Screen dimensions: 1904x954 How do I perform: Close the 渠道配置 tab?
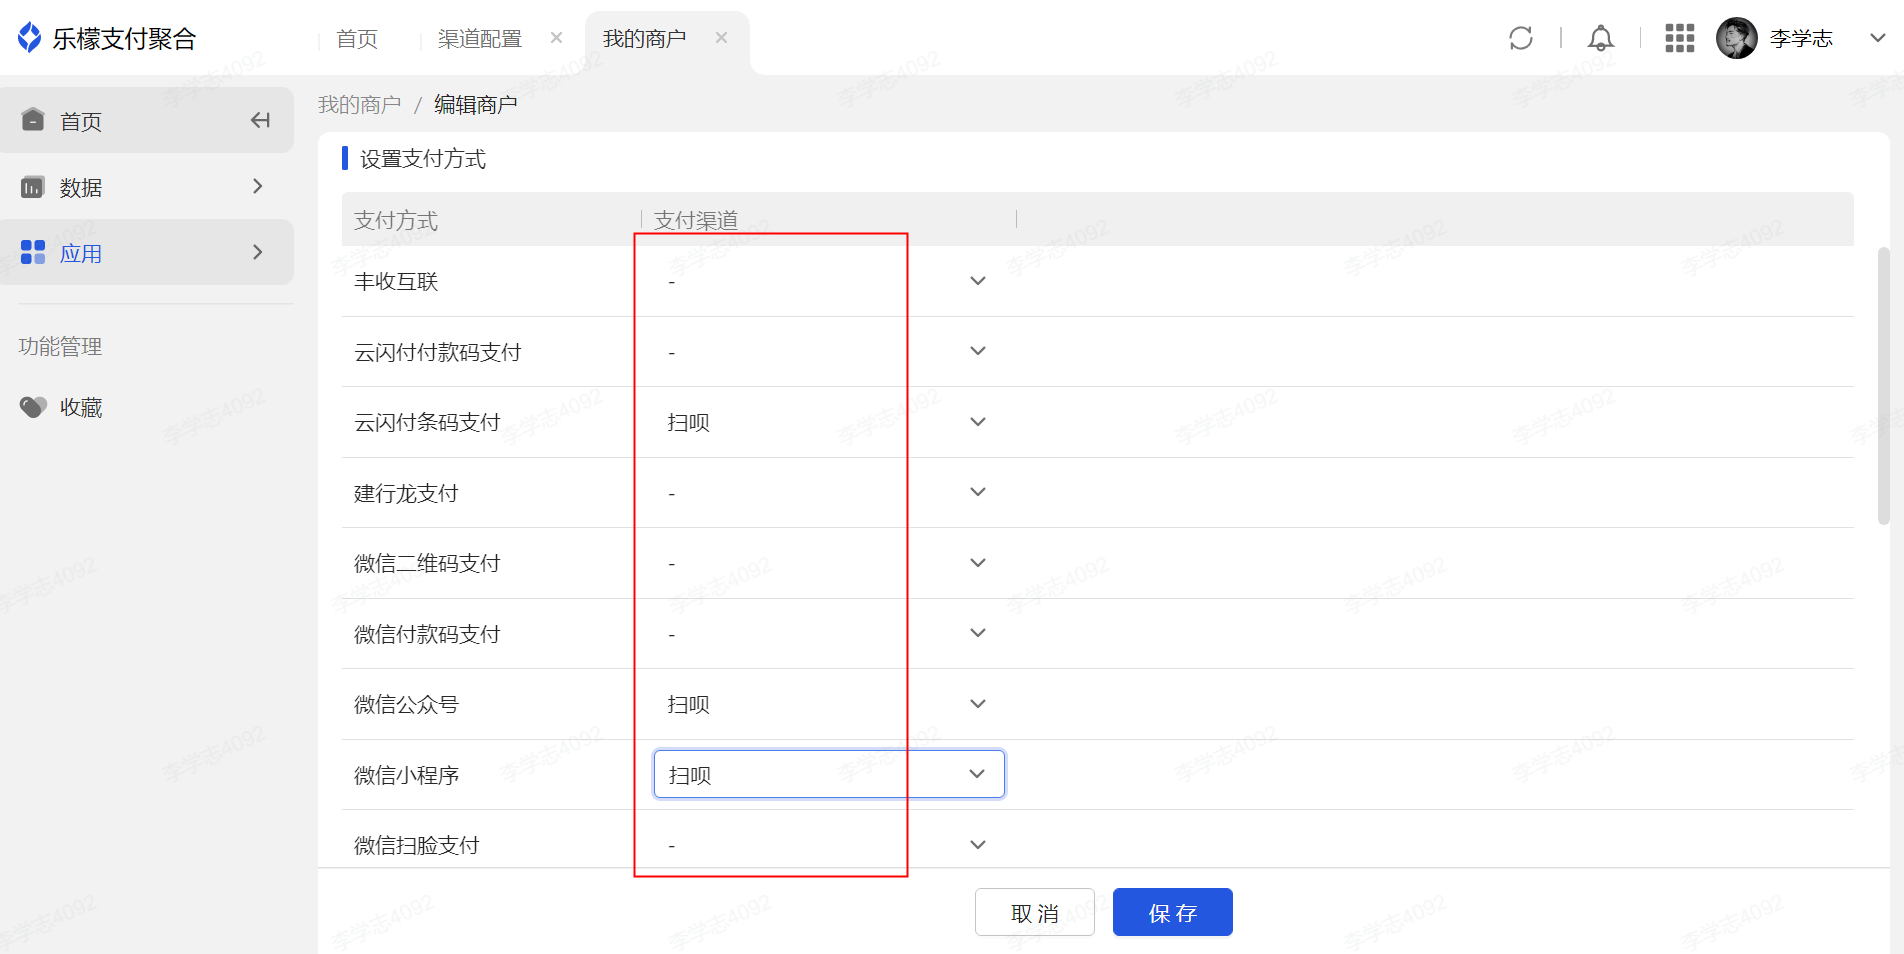pos(557,38)
